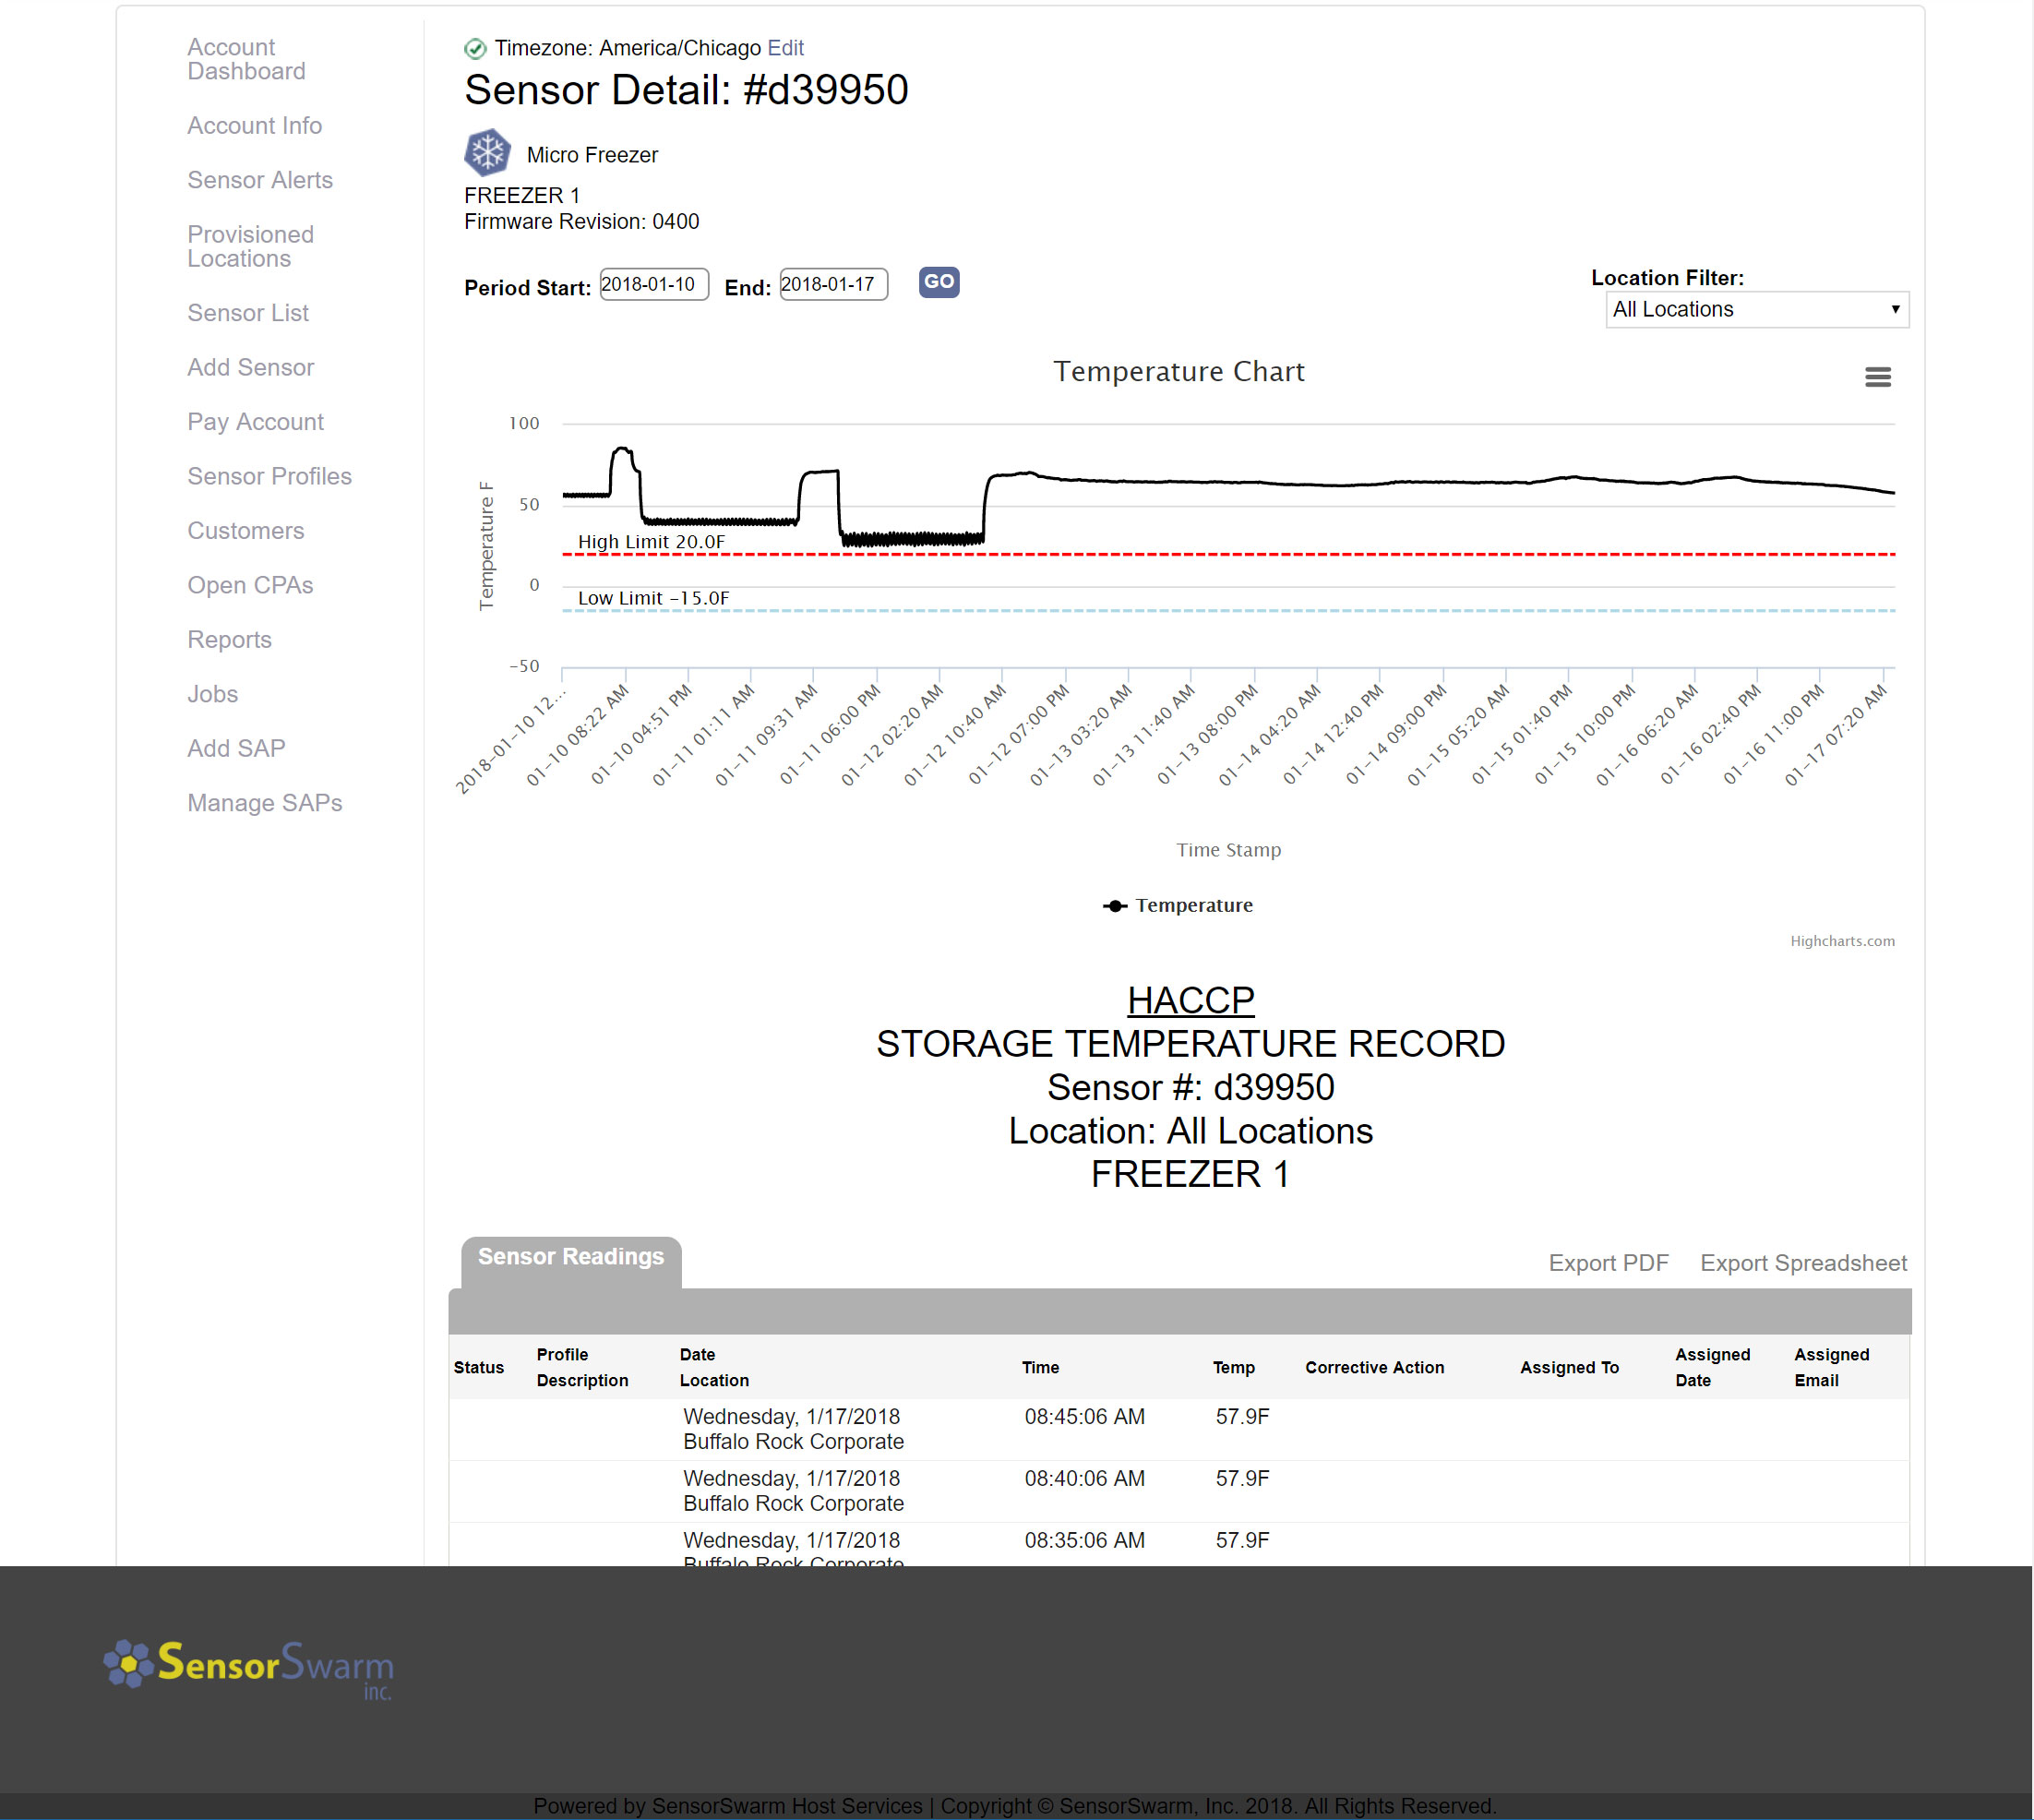Navigate to Manage SAPs page

(x=264, y=803)
